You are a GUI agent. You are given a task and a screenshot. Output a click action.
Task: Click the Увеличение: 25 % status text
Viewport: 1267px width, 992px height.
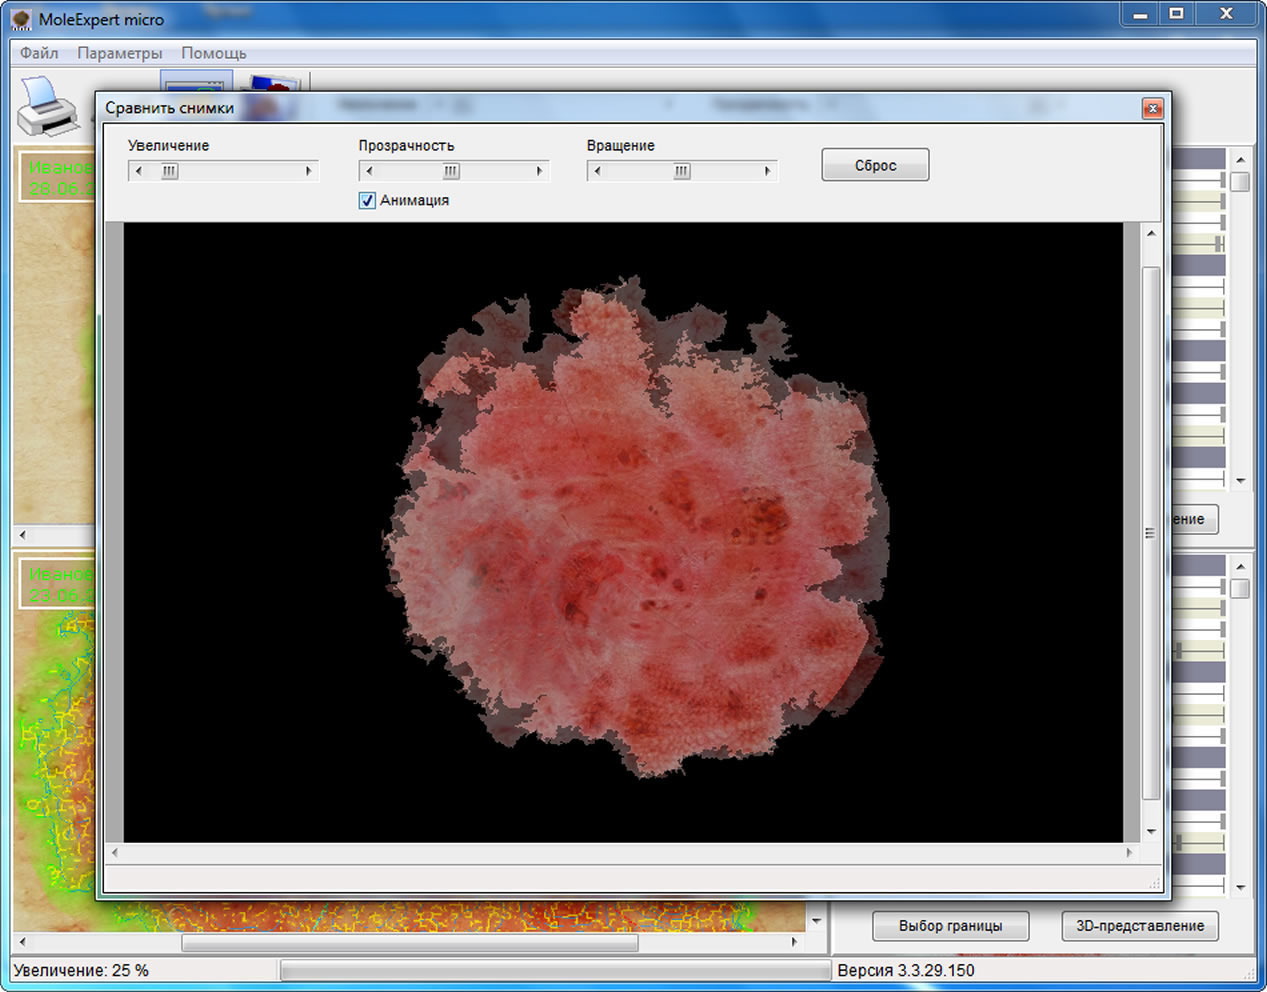point(81,970)
